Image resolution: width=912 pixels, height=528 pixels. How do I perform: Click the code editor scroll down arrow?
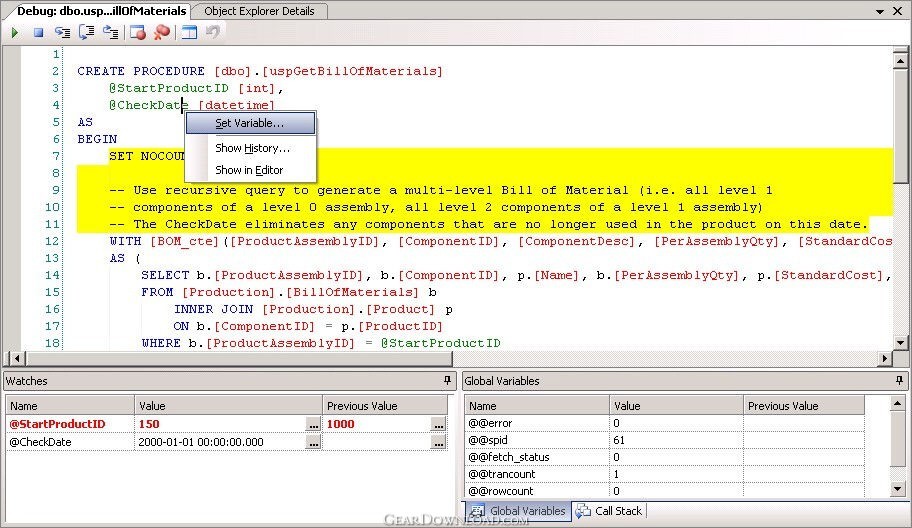pos(900,343)
